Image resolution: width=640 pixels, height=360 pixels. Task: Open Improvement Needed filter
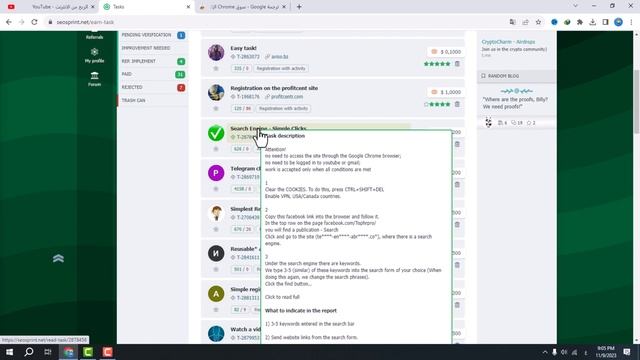153,48
